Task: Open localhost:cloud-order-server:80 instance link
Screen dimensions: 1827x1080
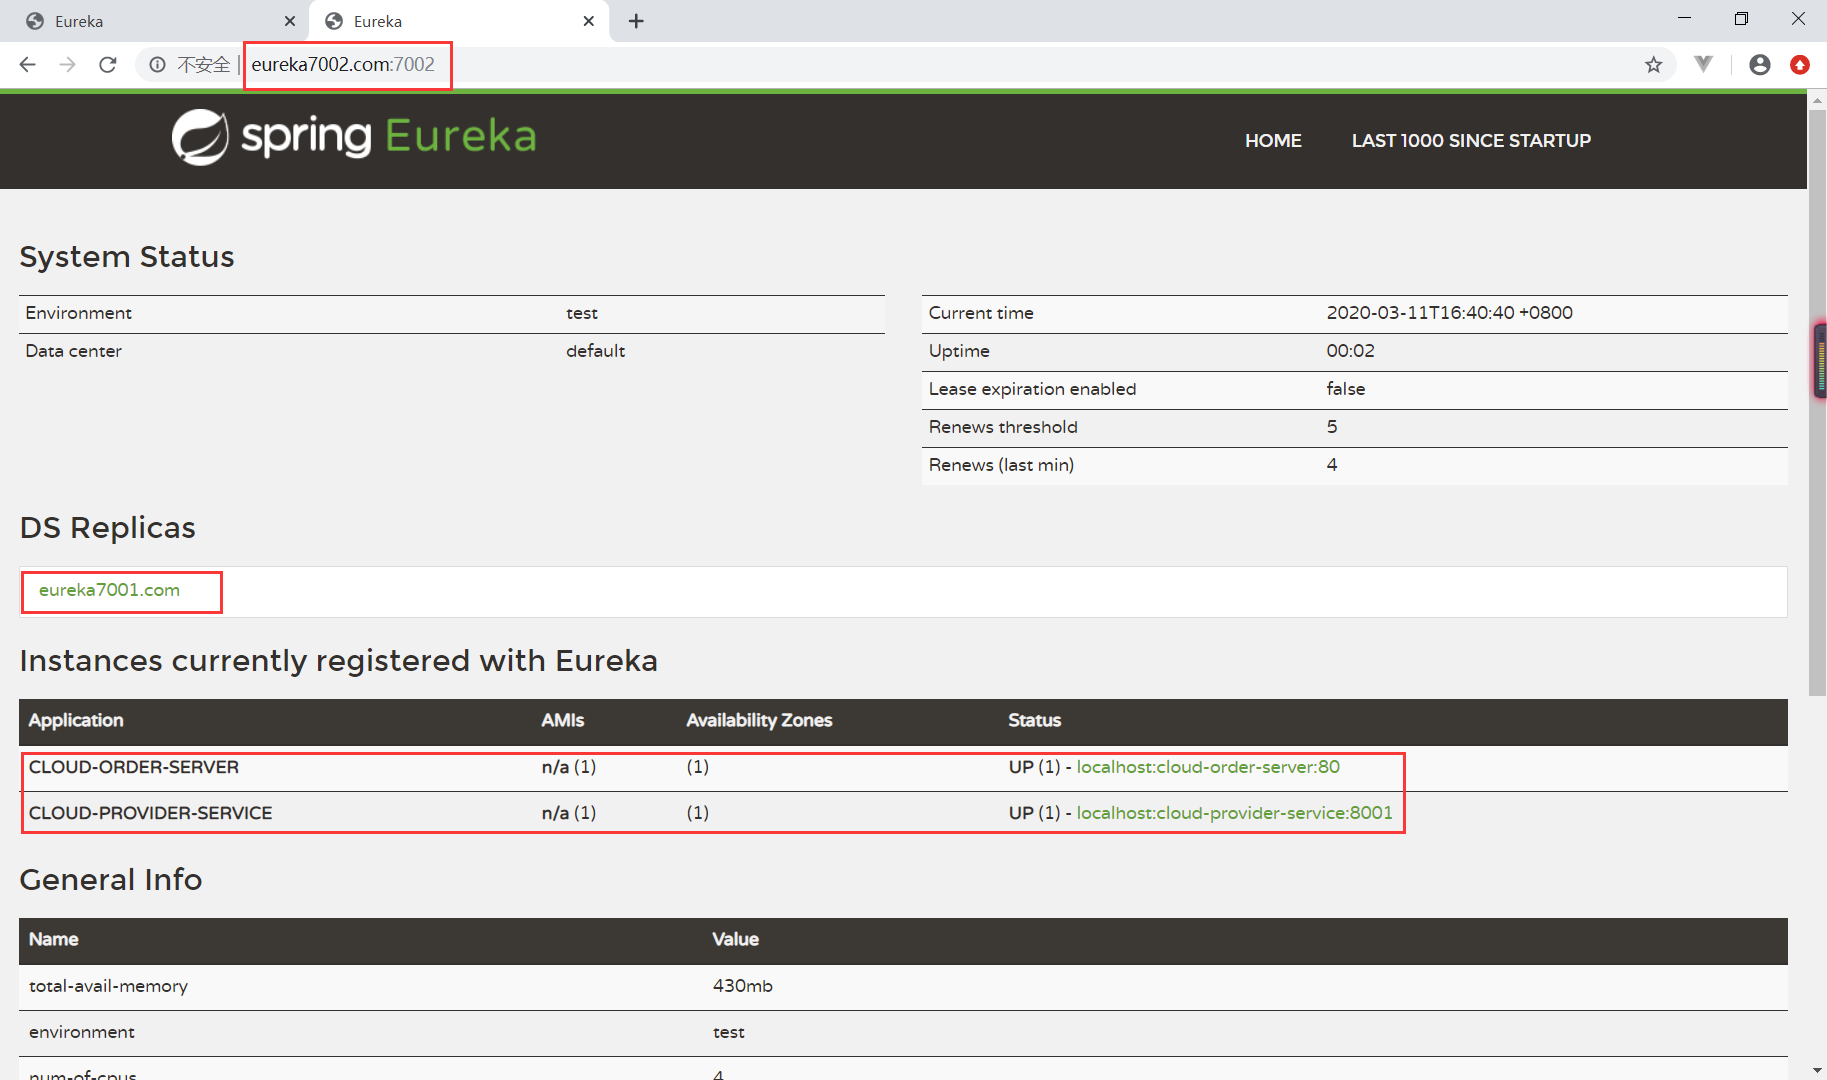Action: pyautogui.click(x=1207, y=767)
